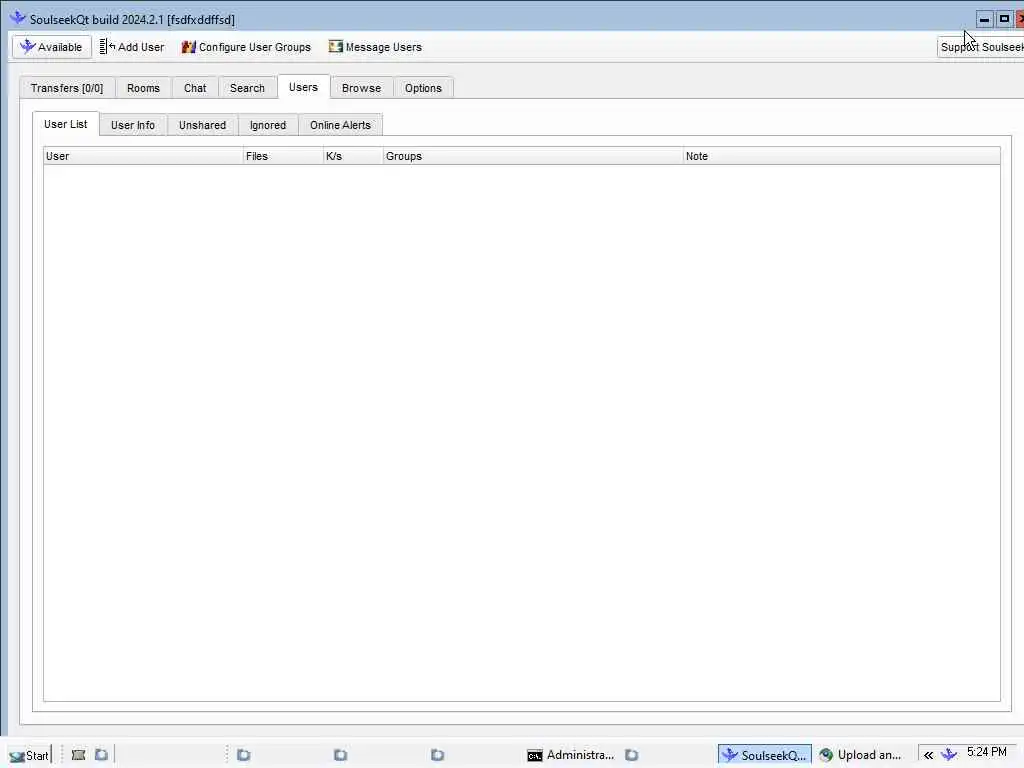The width and height of the screenshot is (1024, 768).
Task: Select the User List sub-tab
Action: click(x=65, y=124)
